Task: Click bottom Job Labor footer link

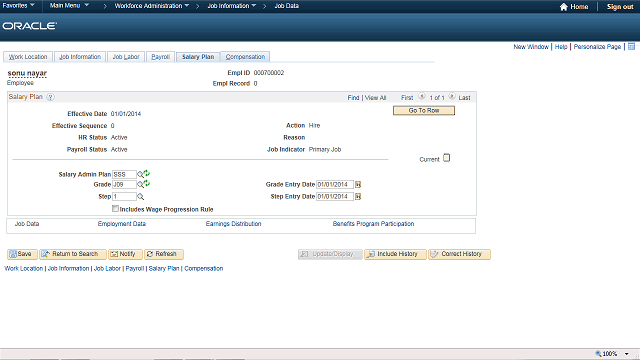Action: [107, 269]
